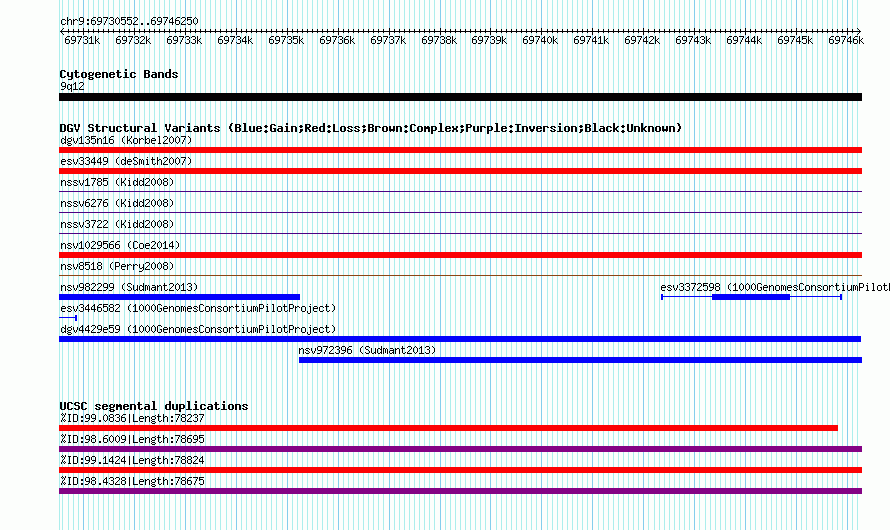Click the nsv982299 (Sudmant2013) label
The width and height of the screenshot is (890, 530).
pyautogui.click(x=129, y=287)
